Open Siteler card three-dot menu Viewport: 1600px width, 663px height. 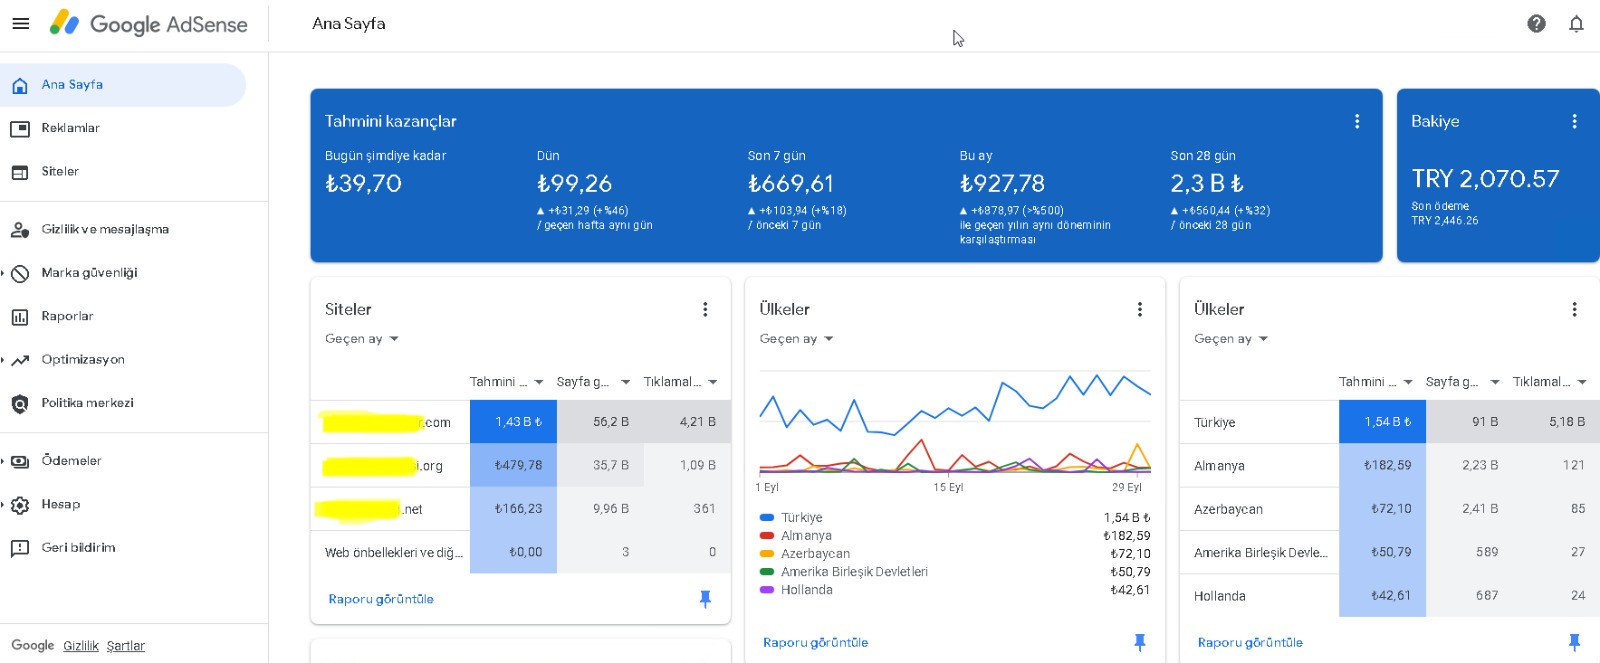pos(705,309)
